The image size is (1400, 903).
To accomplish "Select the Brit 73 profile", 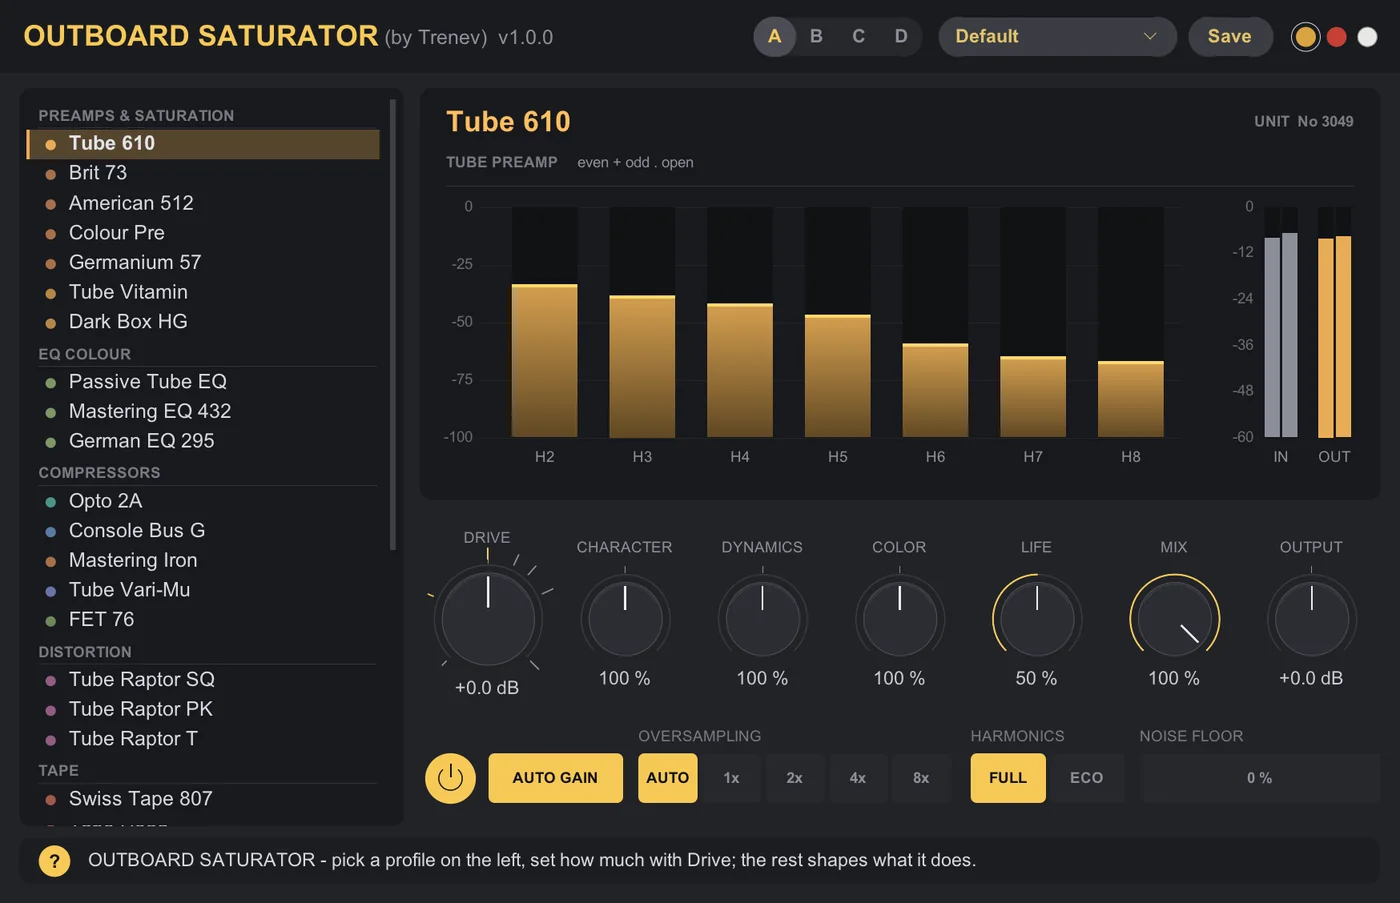I will 203,173.
